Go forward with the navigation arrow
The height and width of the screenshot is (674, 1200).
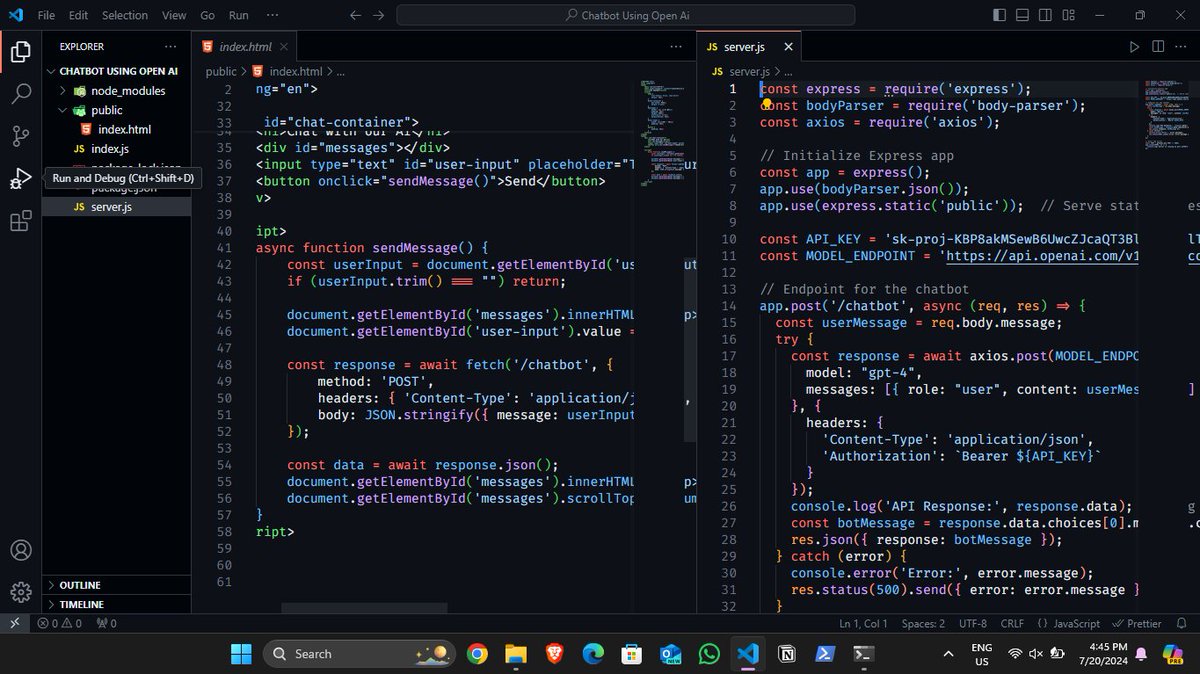click(378, 15)
